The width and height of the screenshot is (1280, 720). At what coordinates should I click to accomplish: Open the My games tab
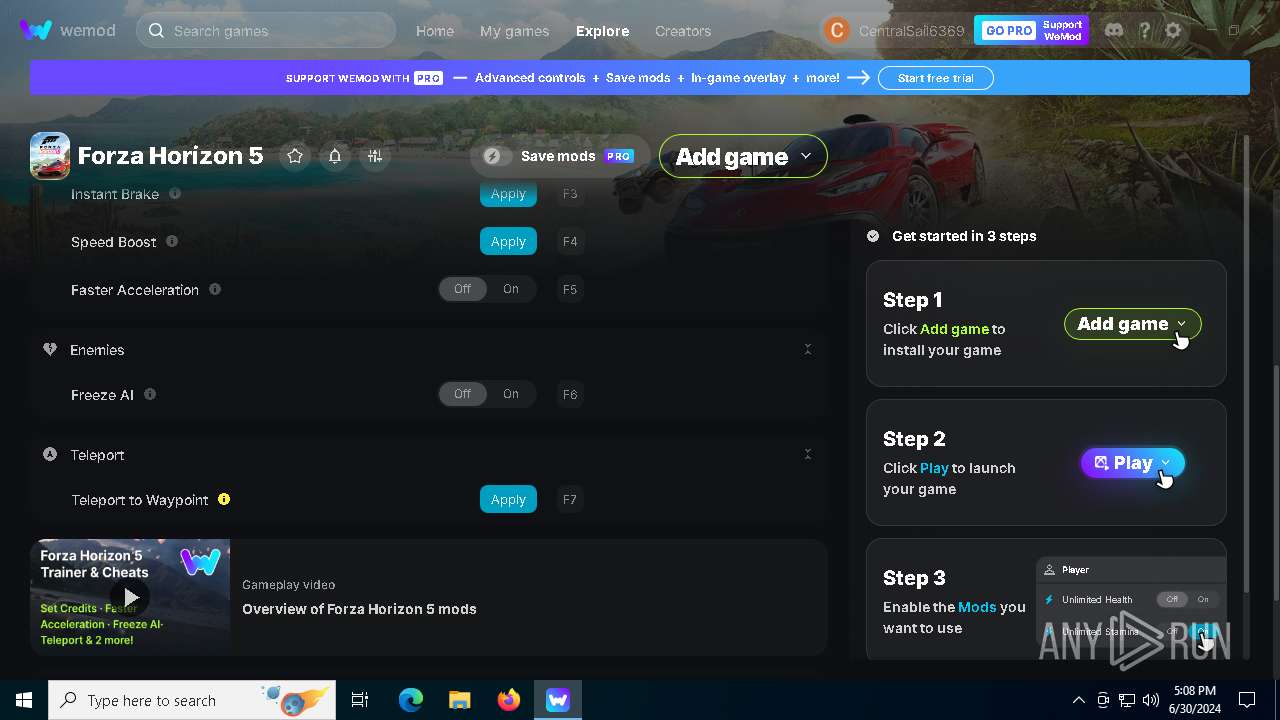tap(514, 31)
